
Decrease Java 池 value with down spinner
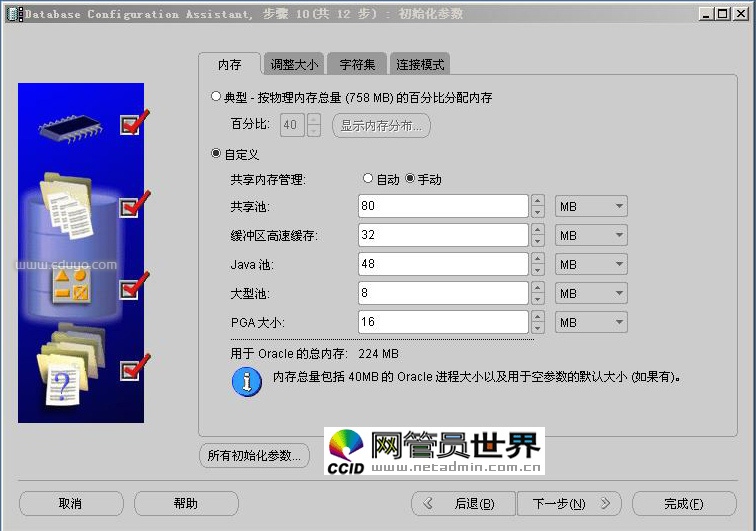tap(538, 270)
